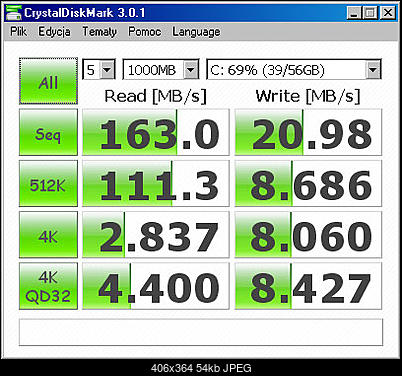This screenshot has width=402, height=376.
Task: Click the CrystalDiskMark title bar icon
Action: point(14,13)
